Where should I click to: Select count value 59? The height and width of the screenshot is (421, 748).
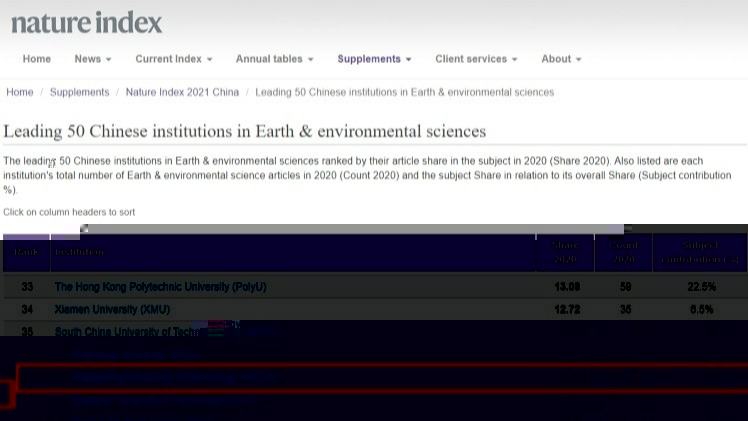pyautogui.click(x=625, y=287)
